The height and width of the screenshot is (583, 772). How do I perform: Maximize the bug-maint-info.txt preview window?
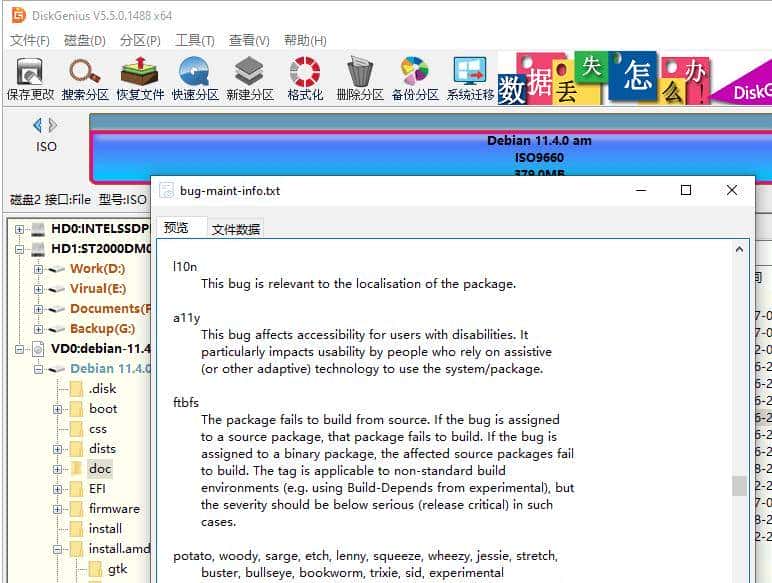coord(686,190)
